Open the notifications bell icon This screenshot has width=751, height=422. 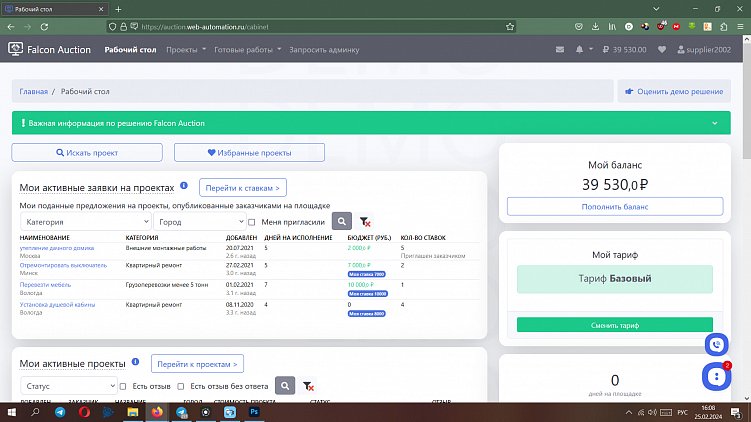click(579, 49)
